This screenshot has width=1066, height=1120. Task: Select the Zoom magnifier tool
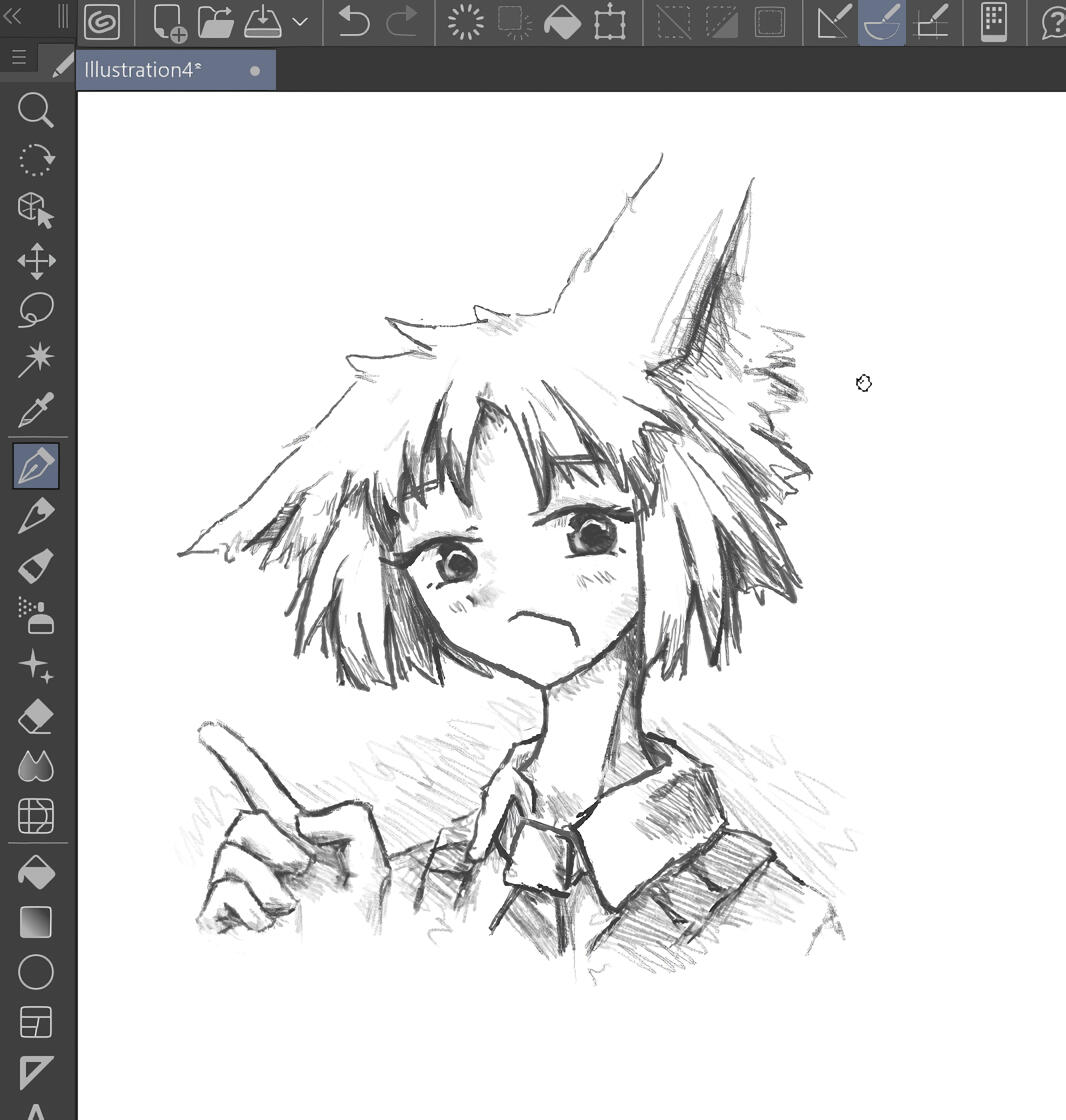point(36,110)
